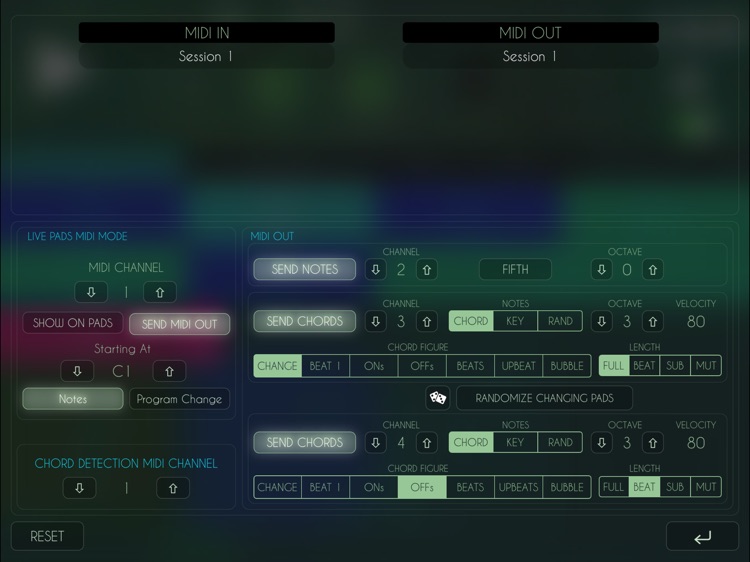
Task: Set channel 3 length to BEAT
Action: (x=644, y=366)
